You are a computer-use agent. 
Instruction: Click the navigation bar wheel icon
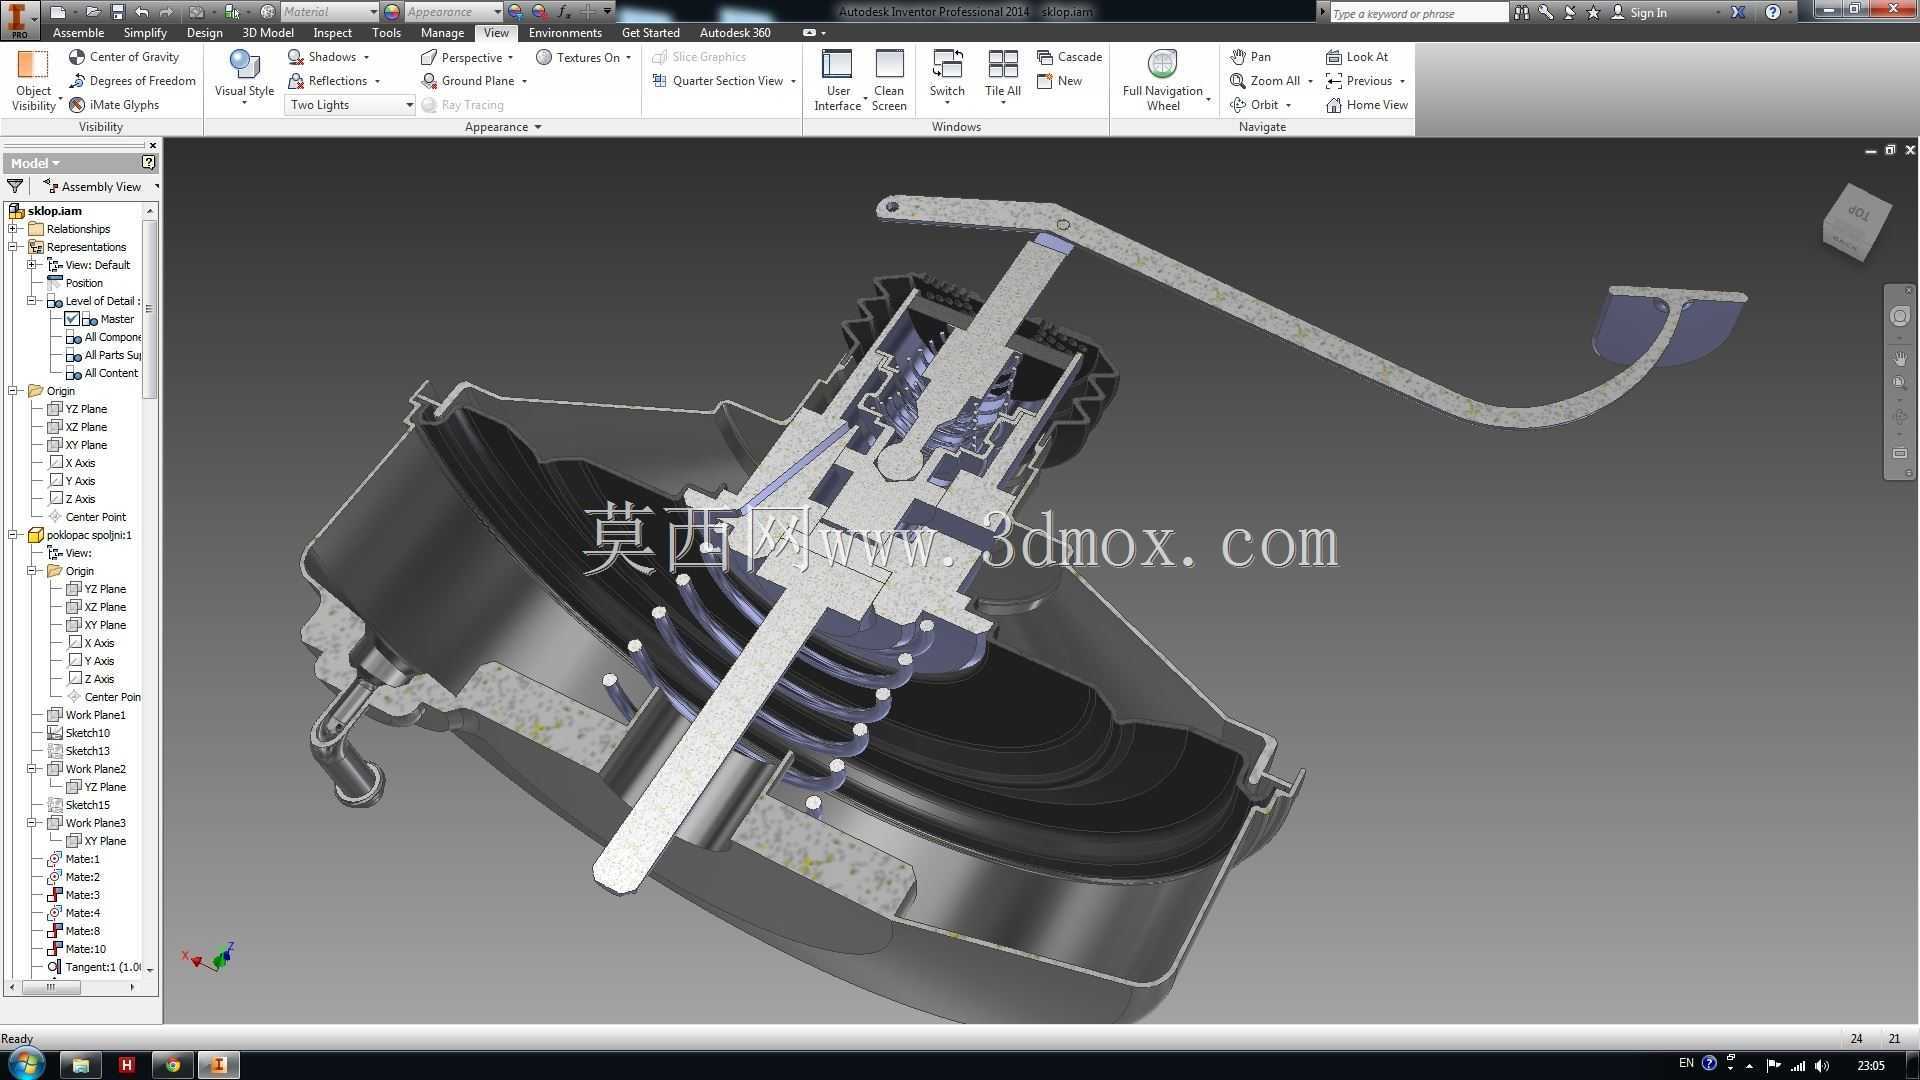(x=1899, y=317)
